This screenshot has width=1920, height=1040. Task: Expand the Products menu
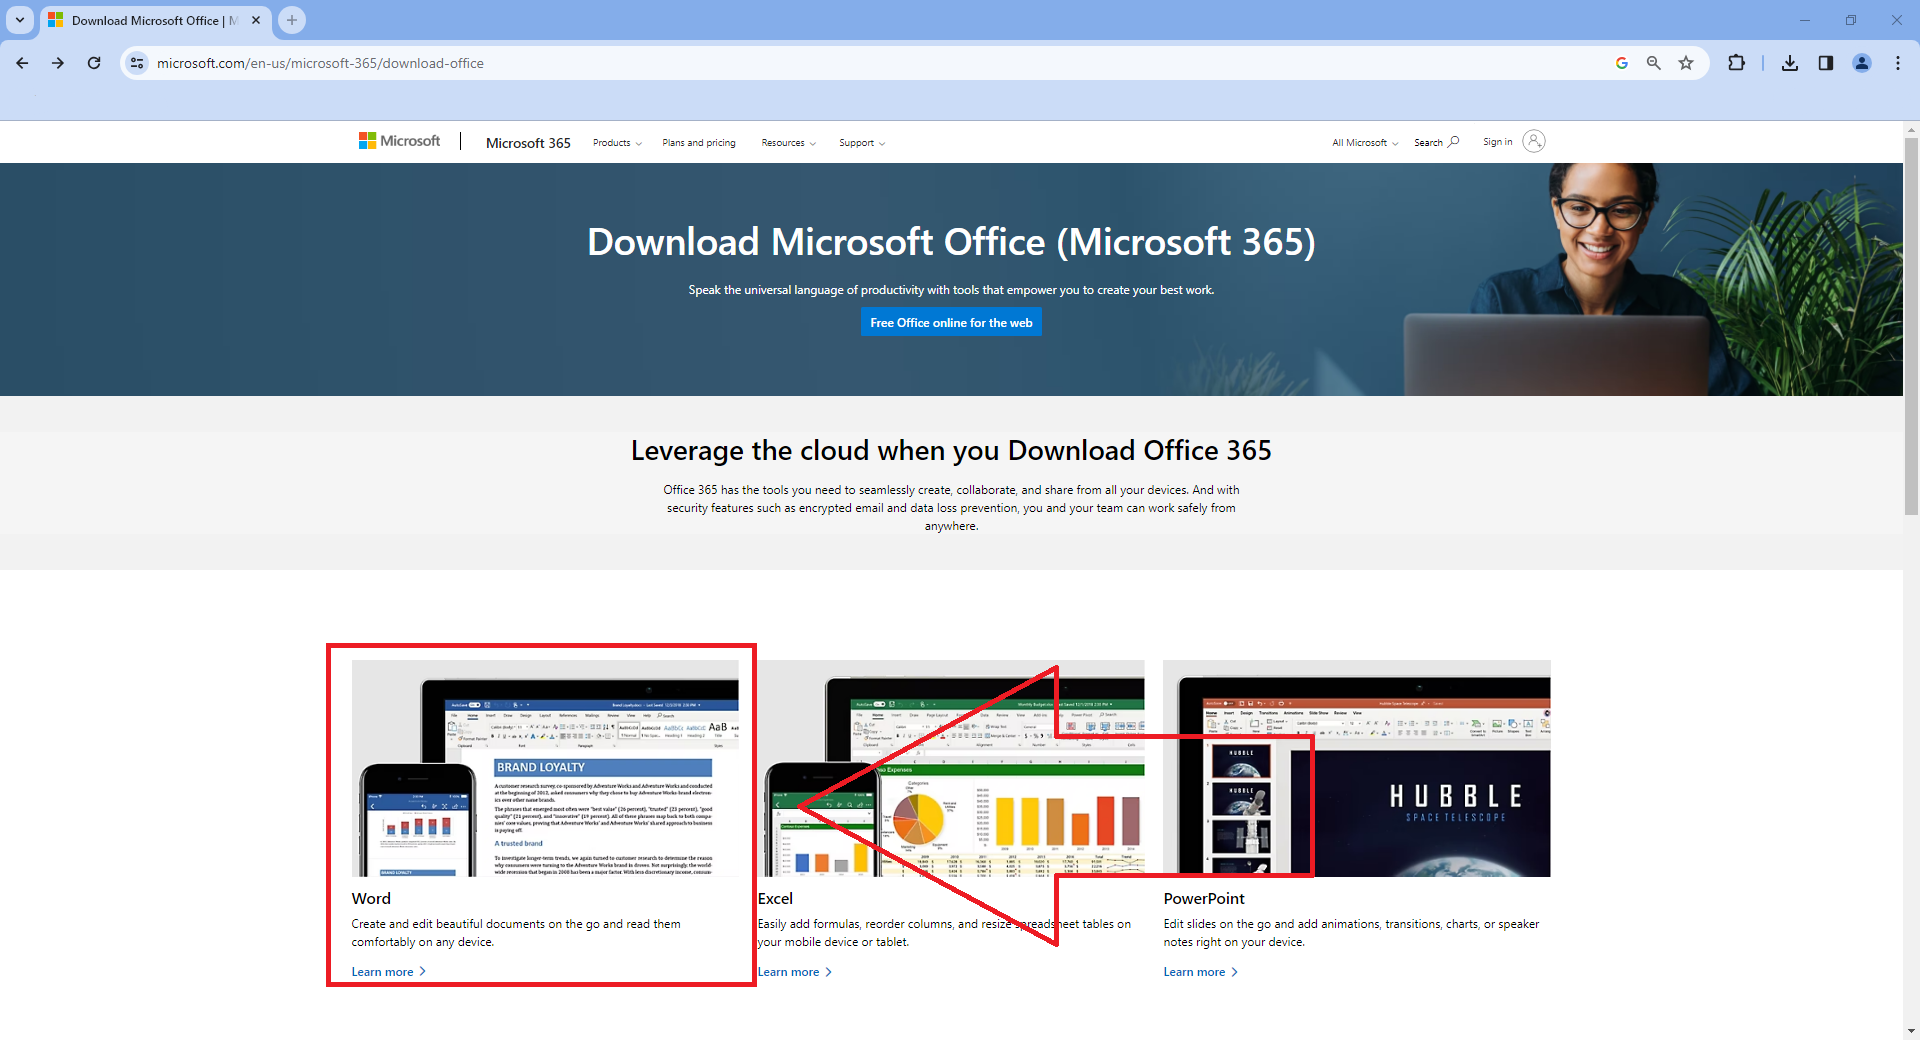(617, 143)
